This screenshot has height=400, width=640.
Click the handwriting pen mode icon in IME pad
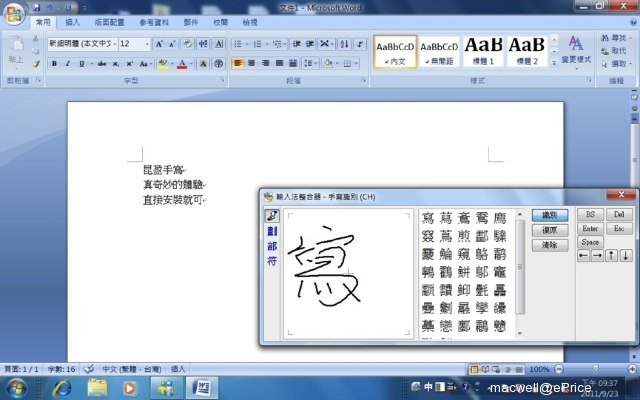point(272,216)
